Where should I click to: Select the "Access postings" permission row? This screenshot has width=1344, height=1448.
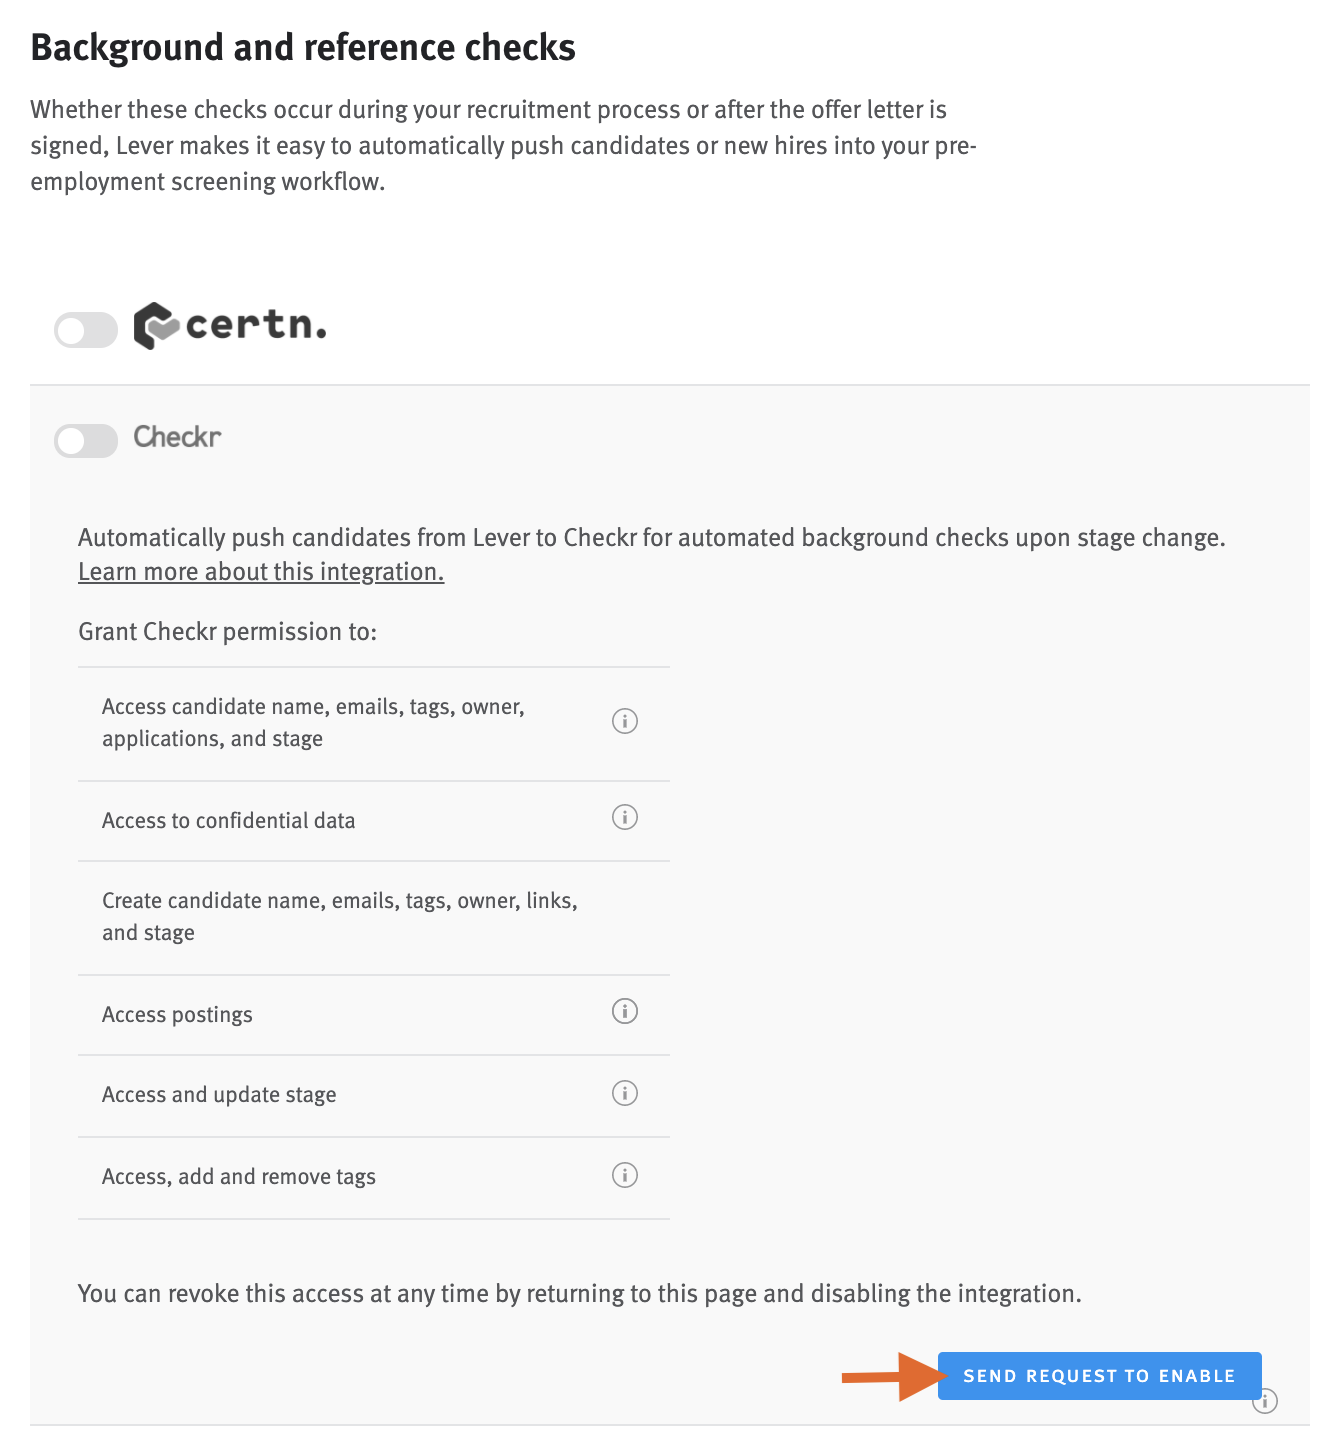(x=177, y=1014)
